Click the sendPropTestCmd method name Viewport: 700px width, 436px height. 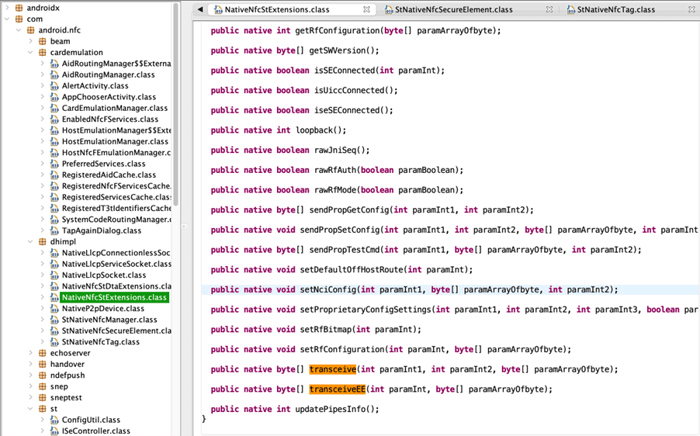(344, 250)
